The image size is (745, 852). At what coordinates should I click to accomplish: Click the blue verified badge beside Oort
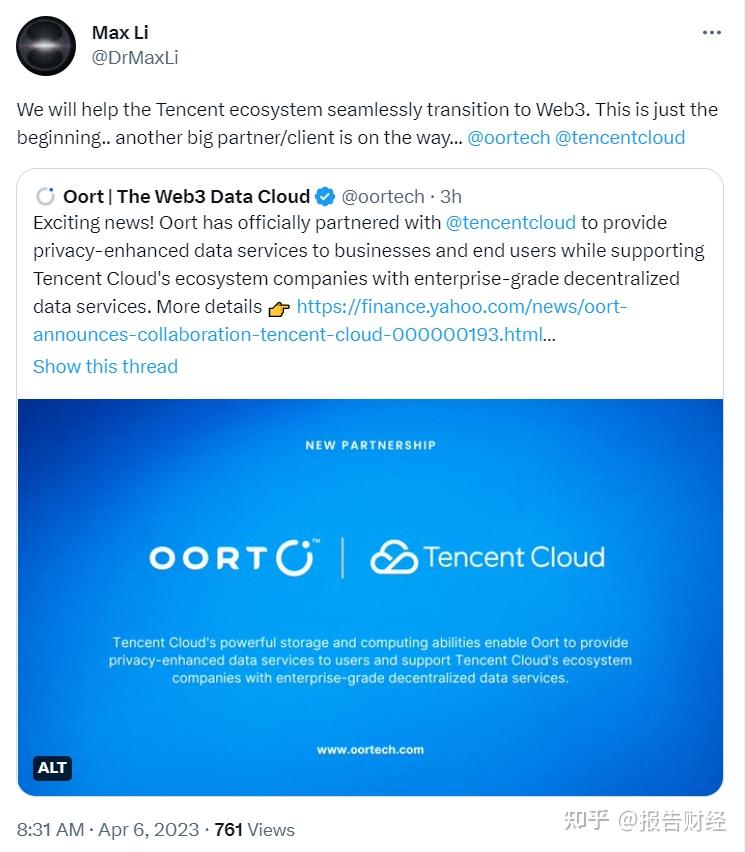pyautogui.click(x=326, y=196)
